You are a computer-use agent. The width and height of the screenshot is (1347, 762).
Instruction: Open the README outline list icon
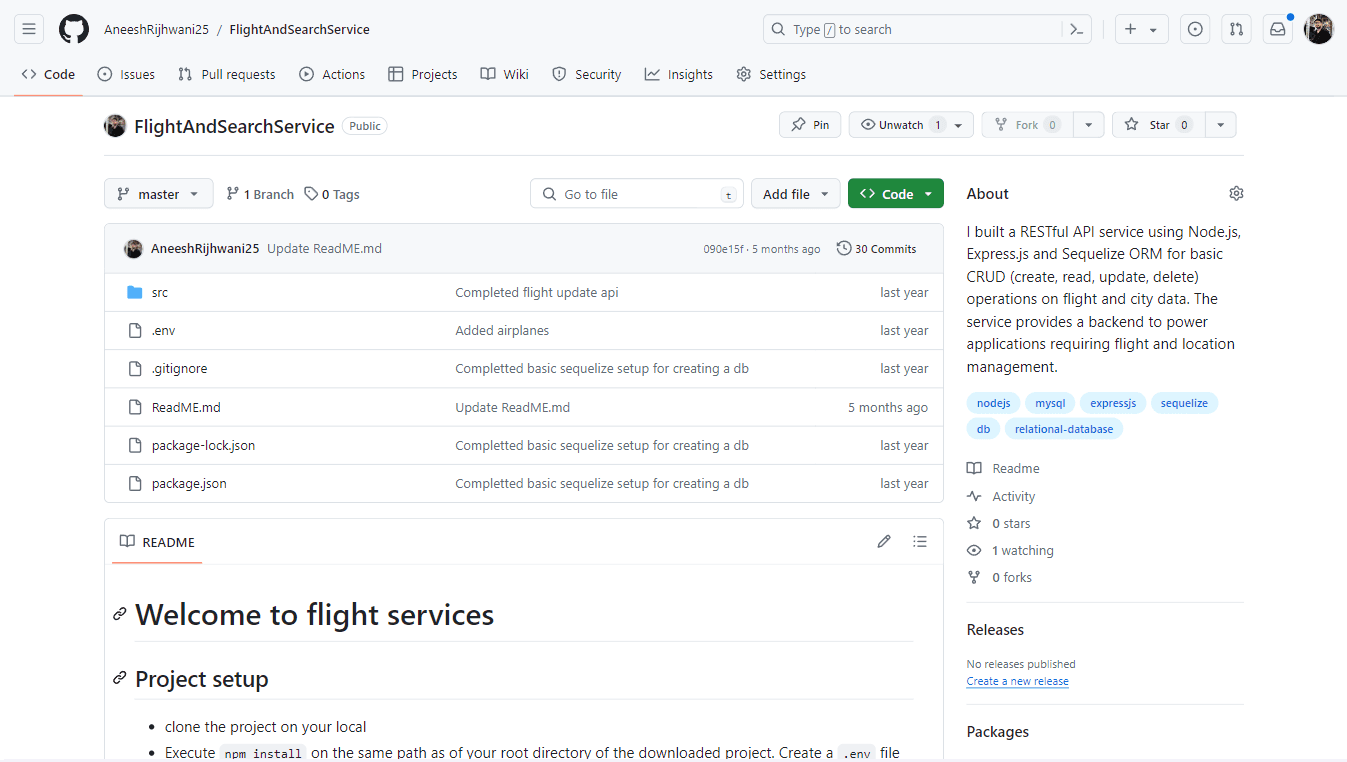(920, 541)
